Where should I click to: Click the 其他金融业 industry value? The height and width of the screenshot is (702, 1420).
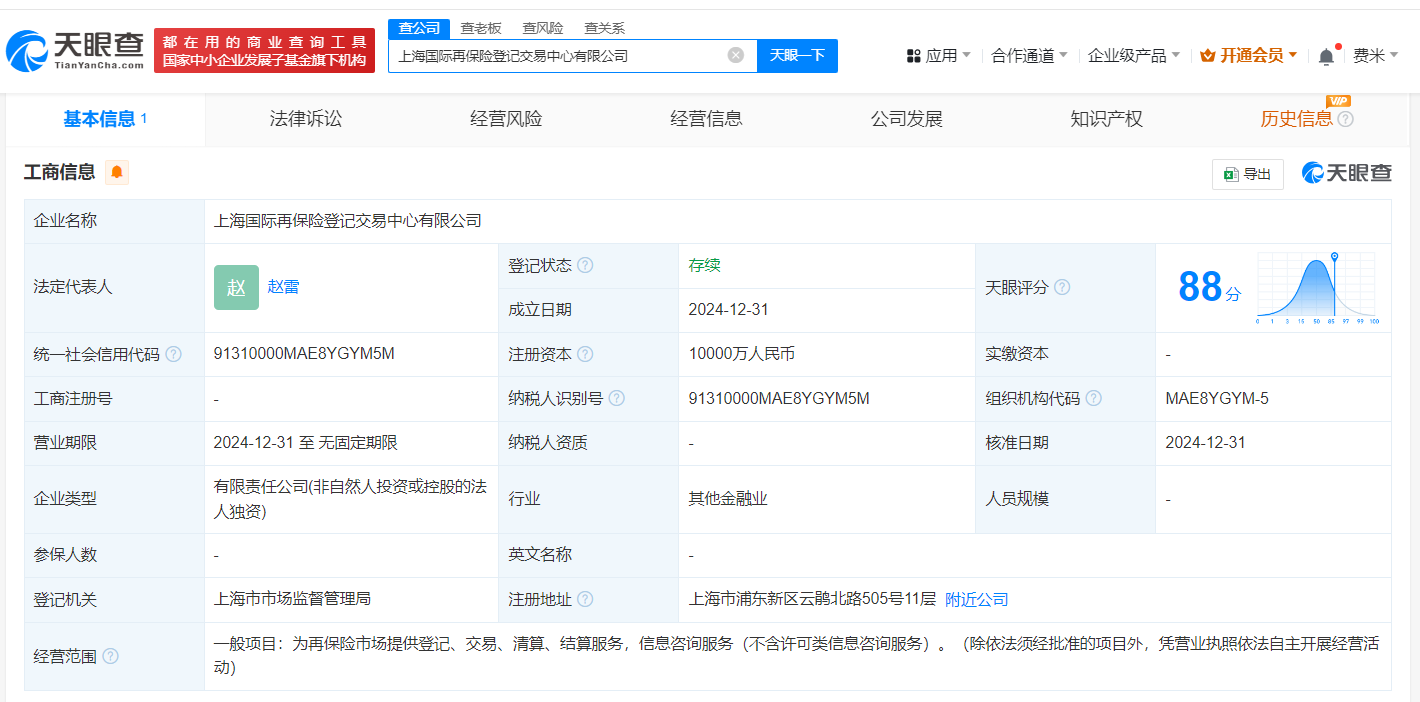(728, 499)
